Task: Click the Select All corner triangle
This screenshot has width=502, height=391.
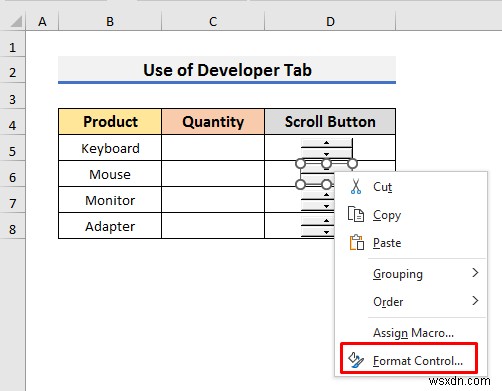Action: tap(16, 22)
